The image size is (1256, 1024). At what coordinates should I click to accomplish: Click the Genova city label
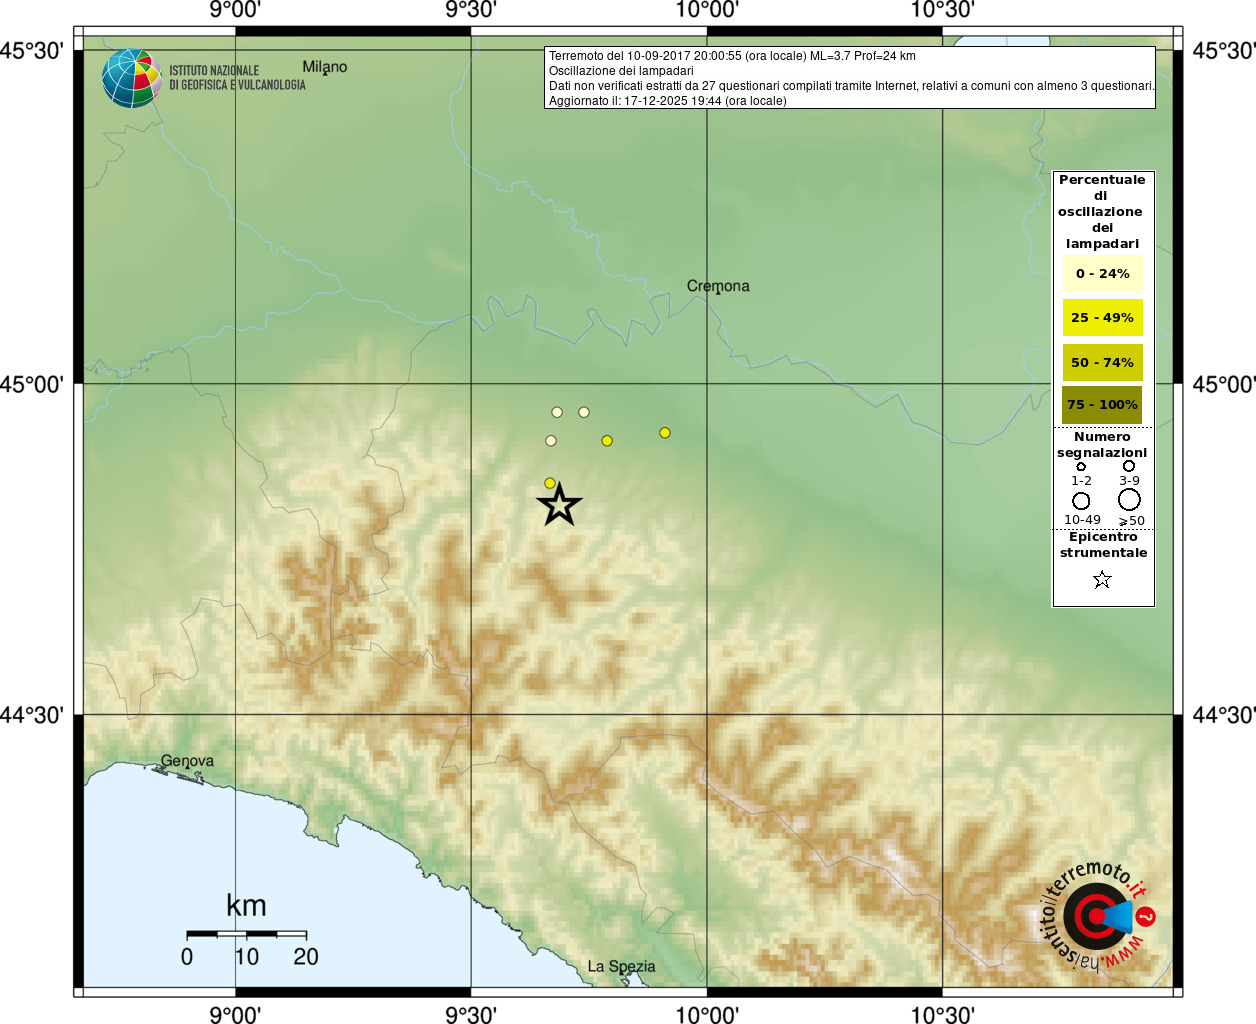[x=187, y=761]
